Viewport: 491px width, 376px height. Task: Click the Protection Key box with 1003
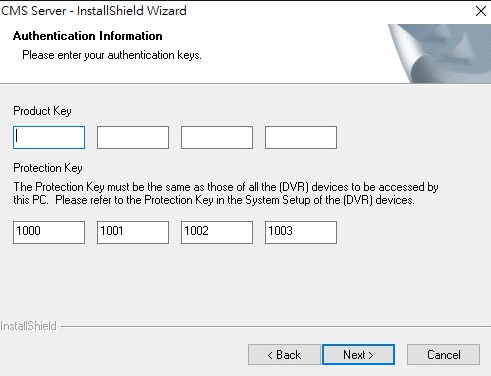(x=301, y=232)
